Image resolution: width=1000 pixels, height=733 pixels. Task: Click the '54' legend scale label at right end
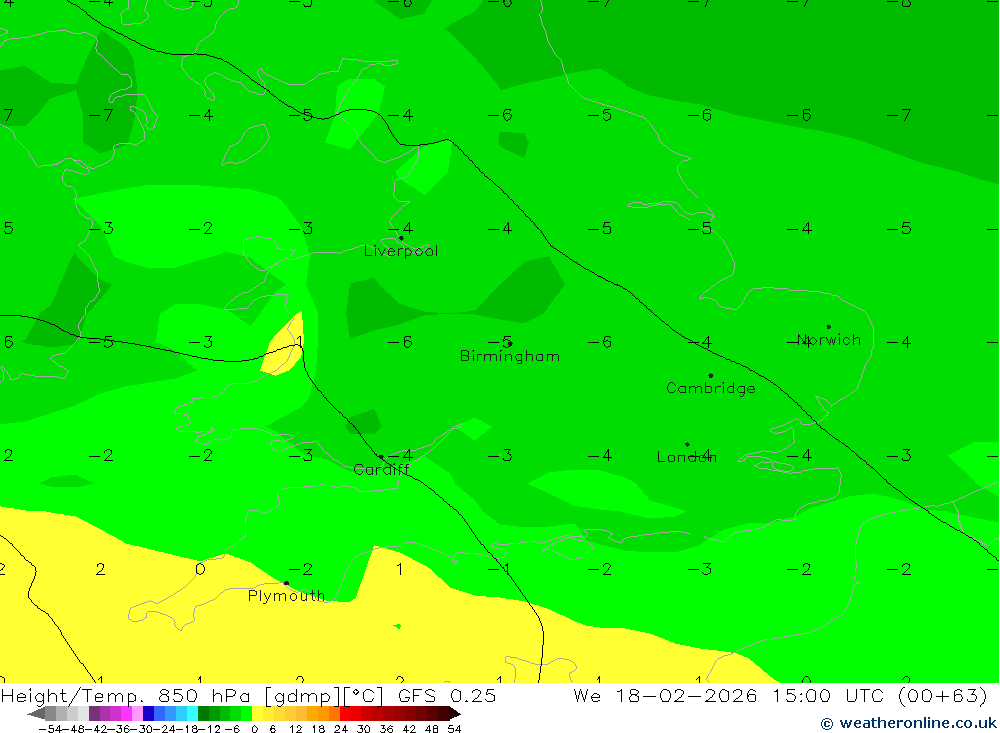coord(454,729)
